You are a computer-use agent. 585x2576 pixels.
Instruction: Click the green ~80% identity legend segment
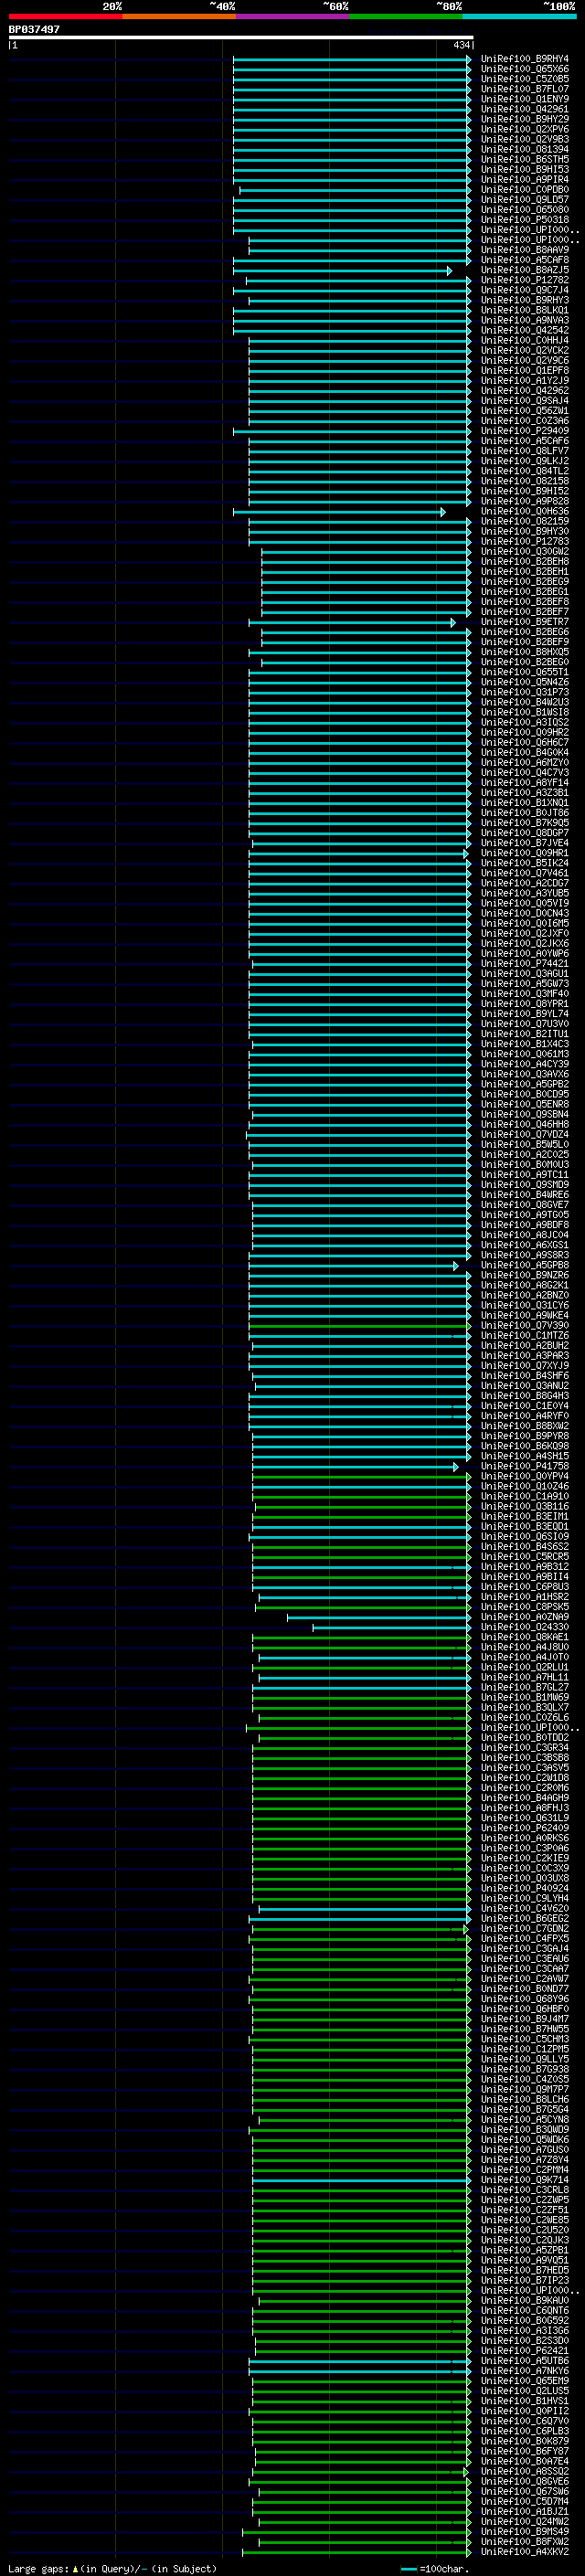point(406,16)
